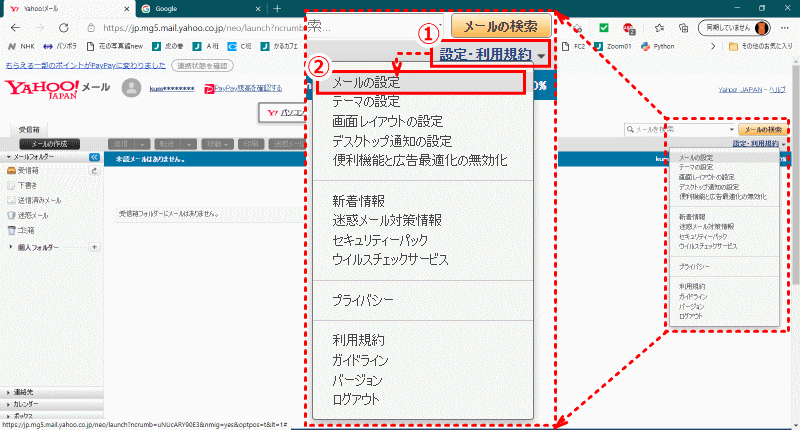Click the Yahoo! JAPAN メール logo

coord(57,89)
